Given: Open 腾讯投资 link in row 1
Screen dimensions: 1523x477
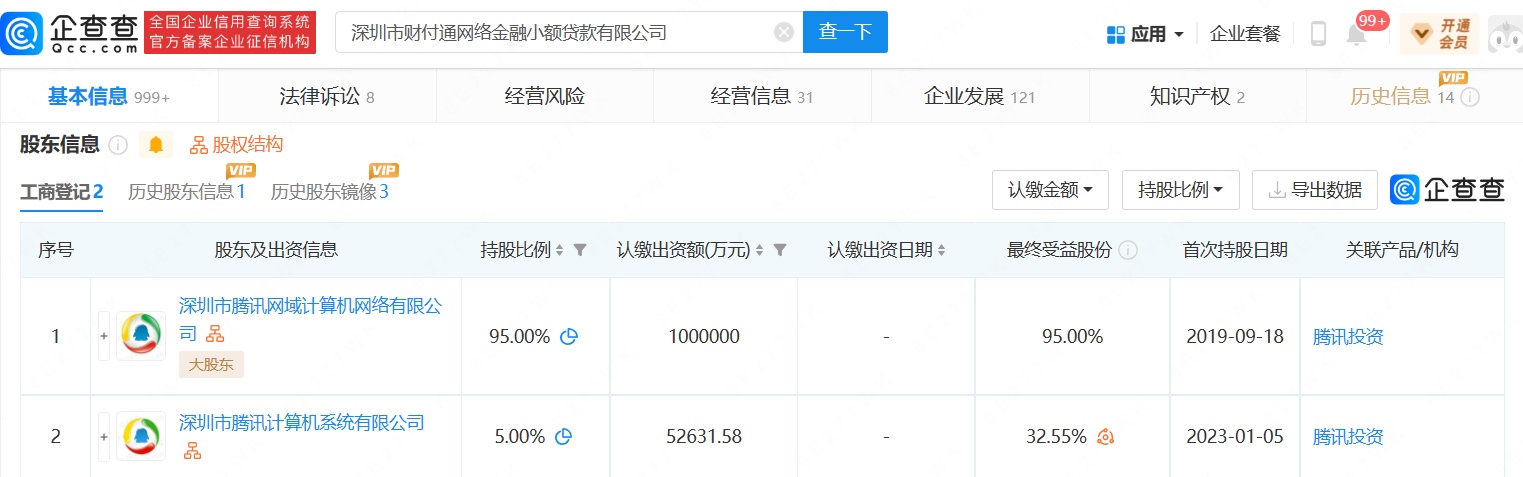Looking at the screenshot, I should point(1348,337).
